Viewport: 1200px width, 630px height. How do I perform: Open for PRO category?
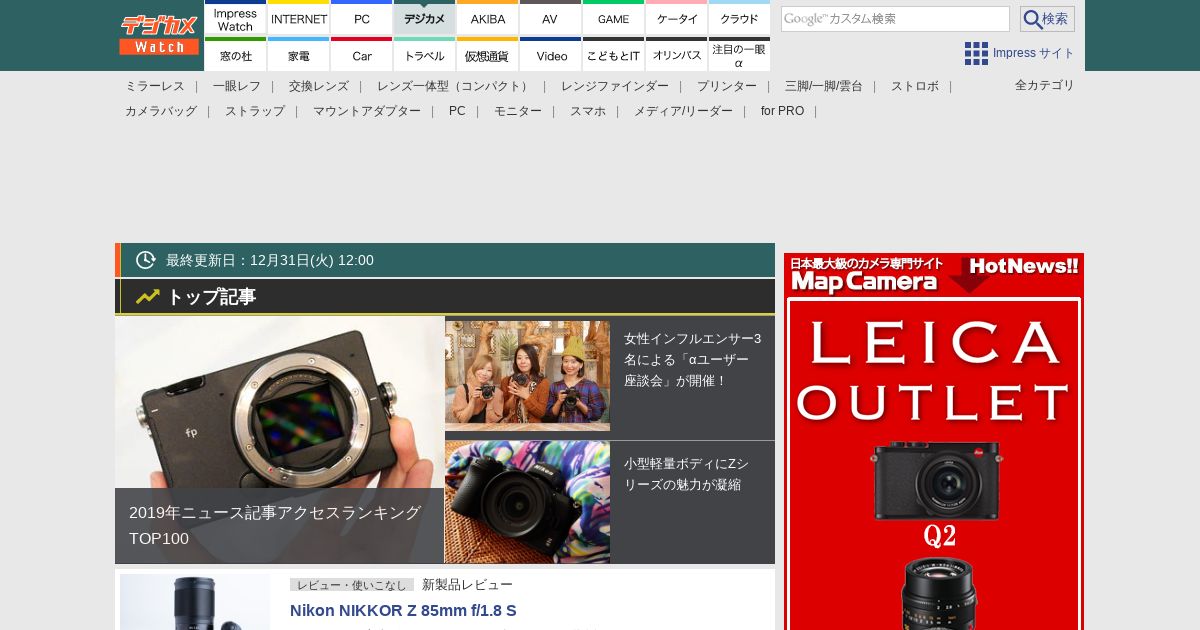[x=782, y=111]
